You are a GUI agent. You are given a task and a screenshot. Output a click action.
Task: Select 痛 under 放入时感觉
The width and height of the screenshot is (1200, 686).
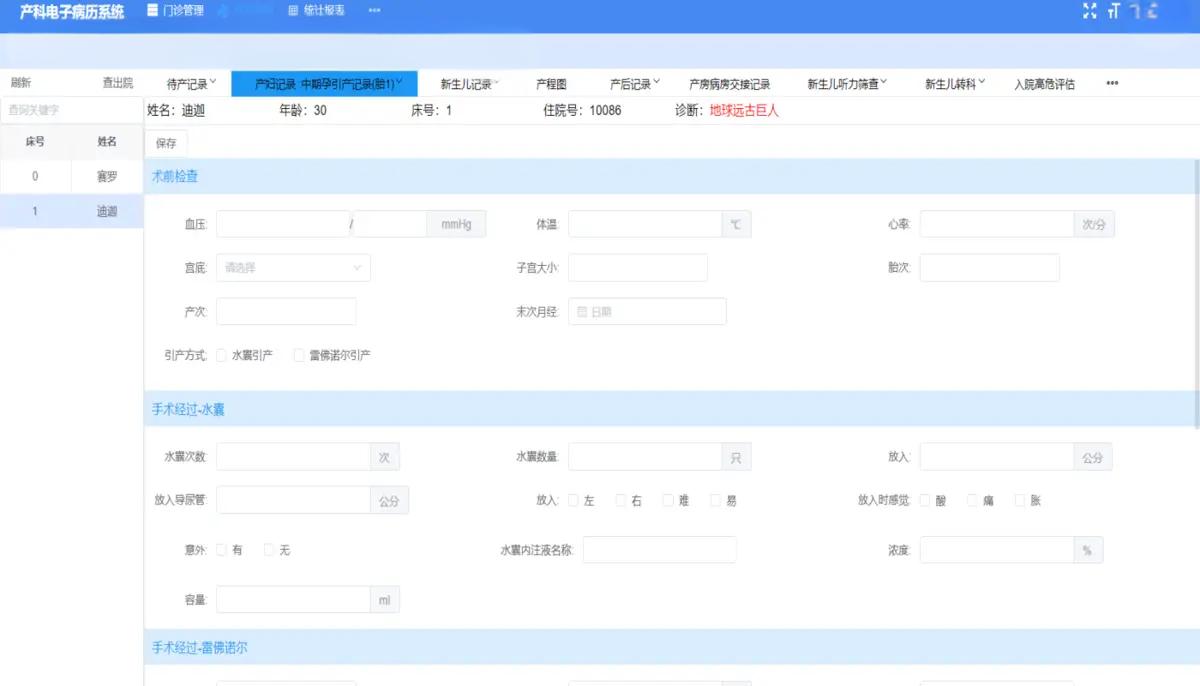tap(973, 500)
